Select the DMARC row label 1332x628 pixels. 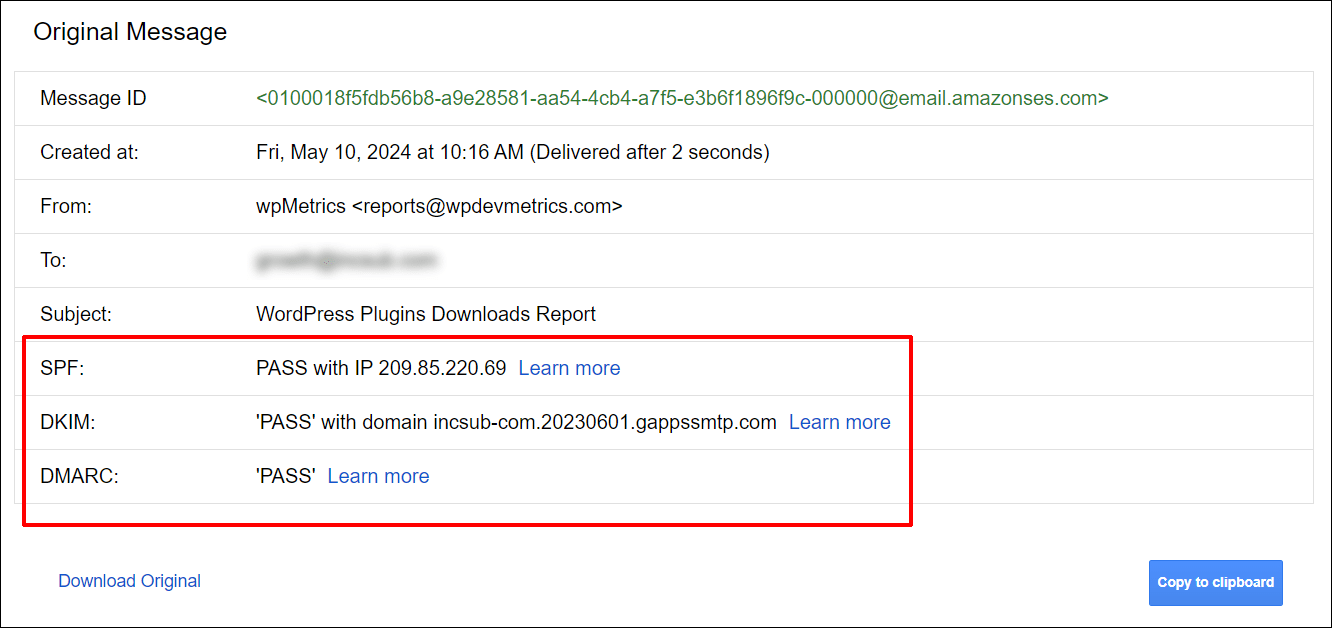point(78,475)
